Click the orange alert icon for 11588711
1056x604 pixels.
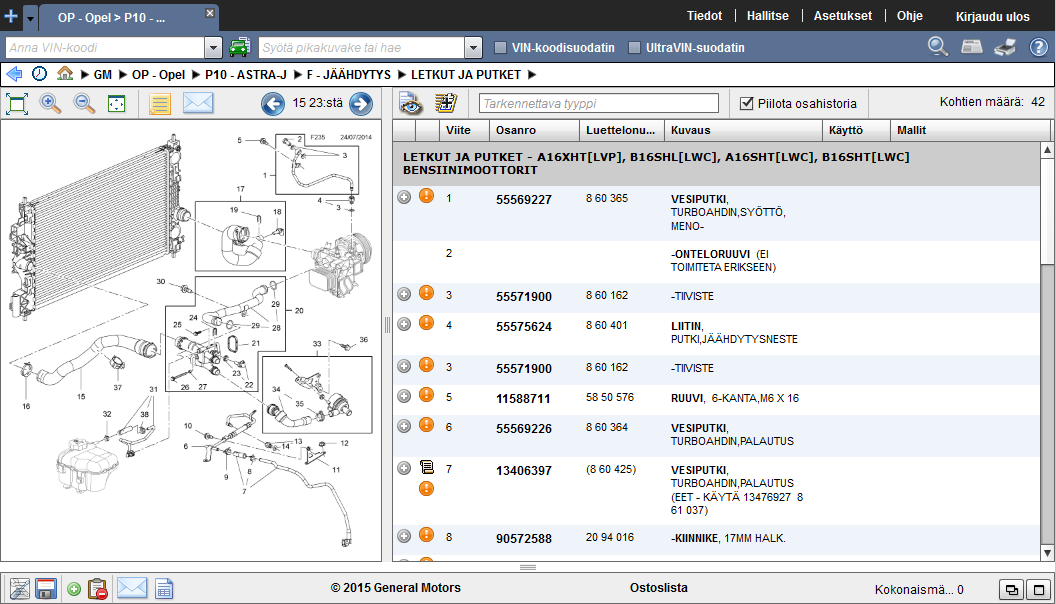(426, 395)
